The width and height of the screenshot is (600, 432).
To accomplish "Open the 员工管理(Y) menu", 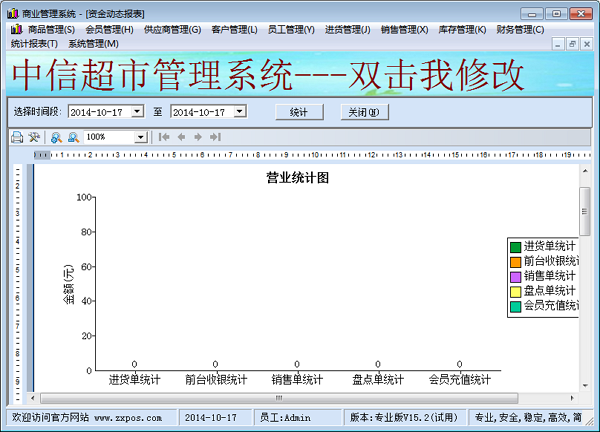I will [x=291, y=29].
